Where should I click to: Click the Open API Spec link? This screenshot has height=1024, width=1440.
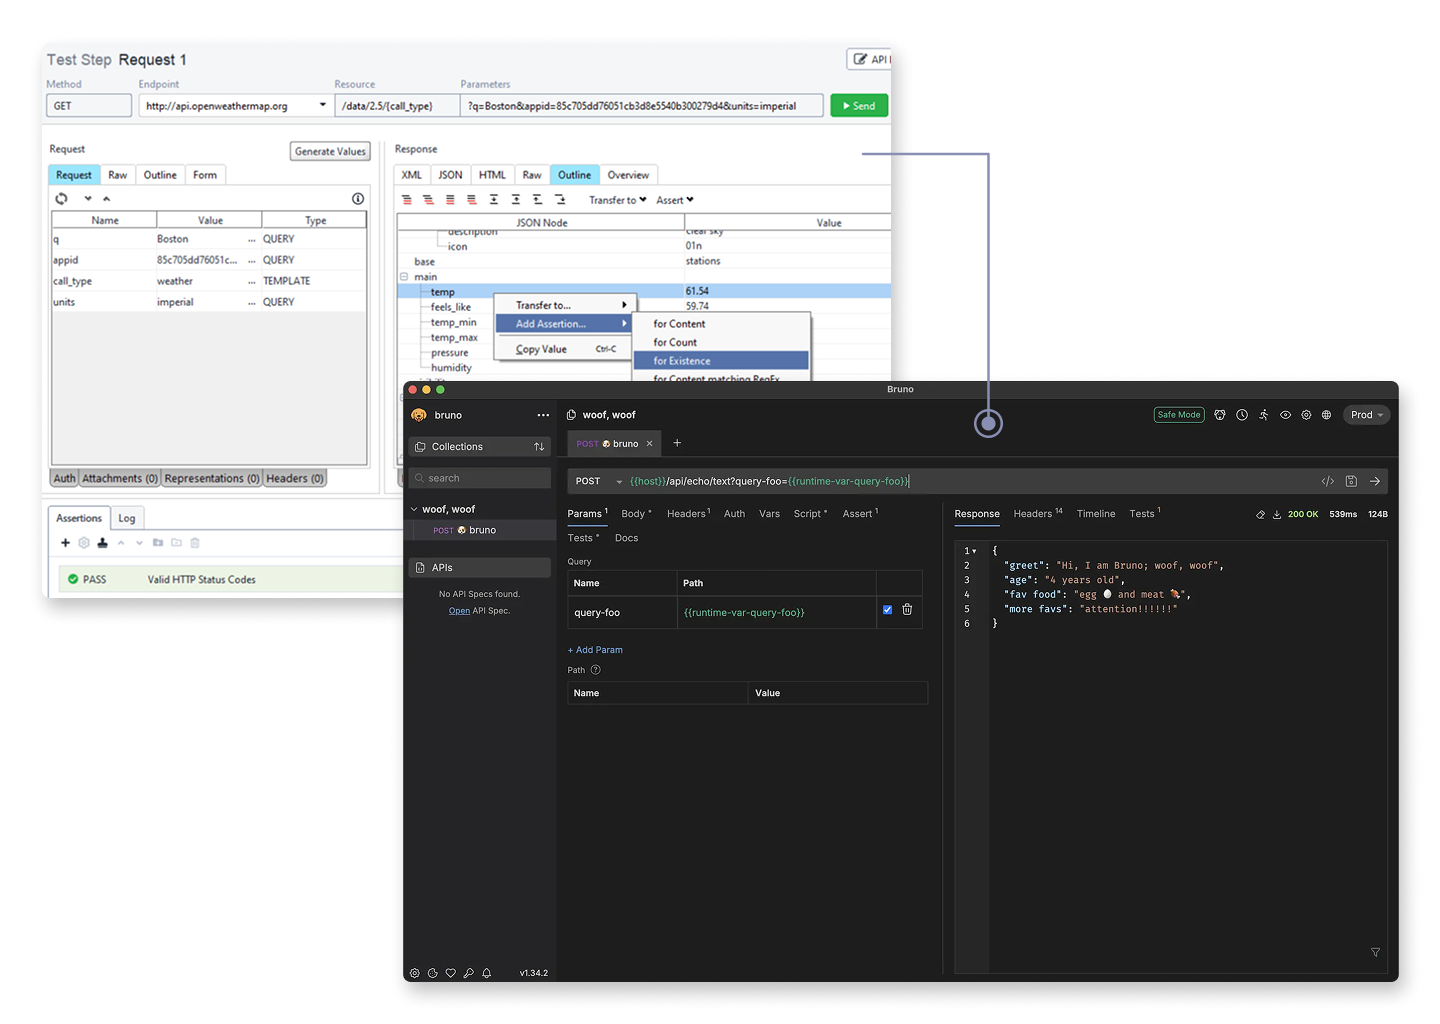click(x=459, y=611)
